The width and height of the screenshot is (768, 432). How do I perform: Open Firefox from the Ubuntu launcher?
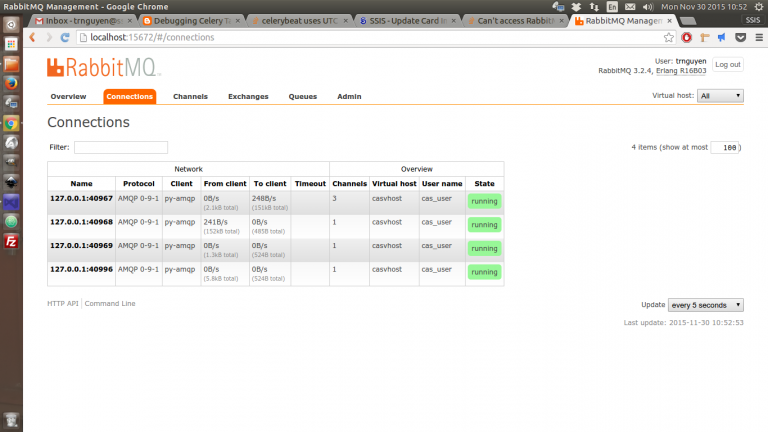pos(11,83)
